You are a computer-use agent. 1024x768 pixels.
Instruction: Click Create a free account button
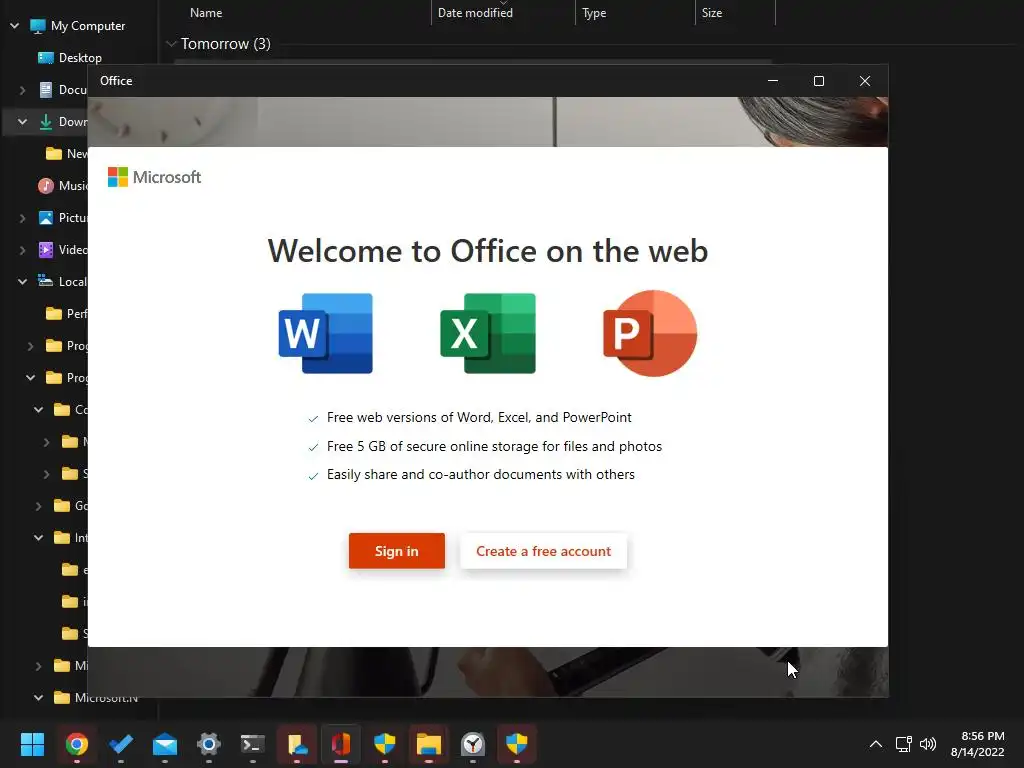(543, 551)
